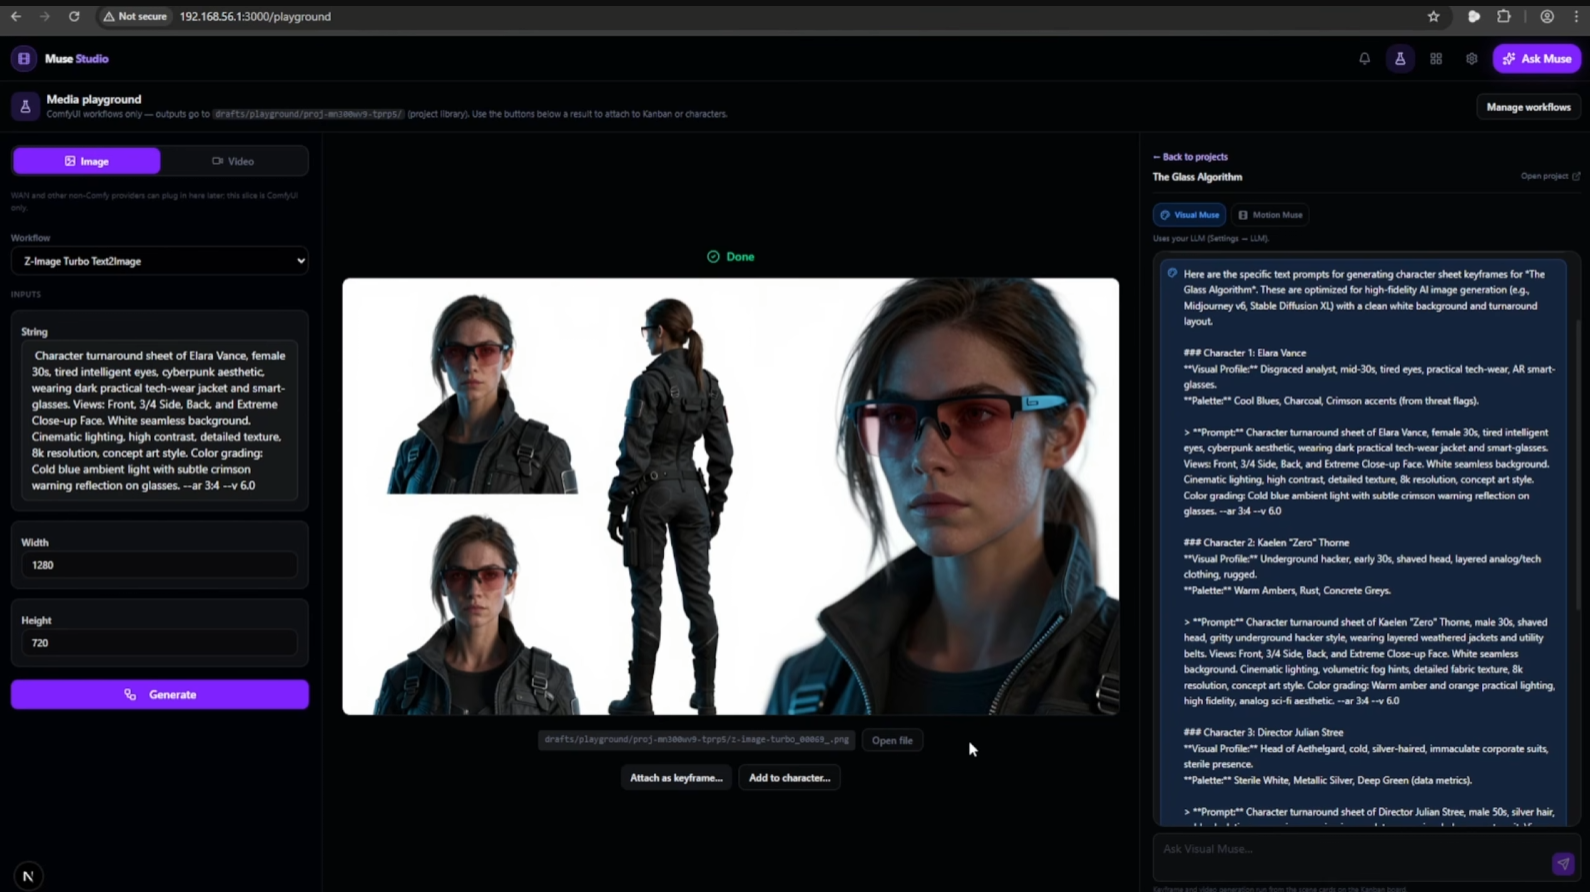Open settings gear icon in header
1590x892 pixels.
point(1472,59)
